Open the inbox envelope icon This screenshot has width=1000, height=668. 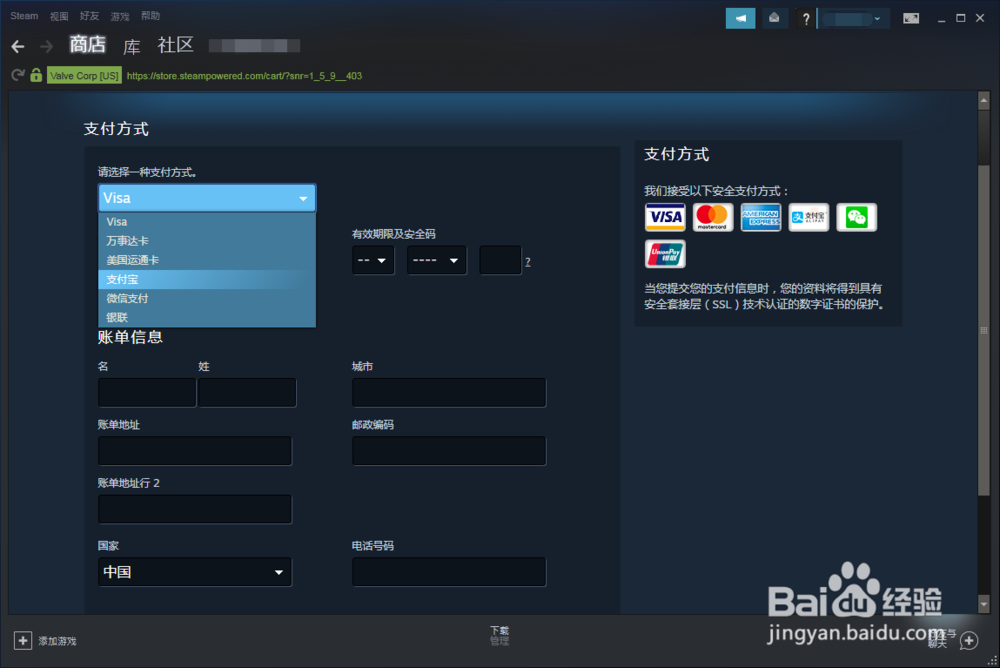[774, 18]
